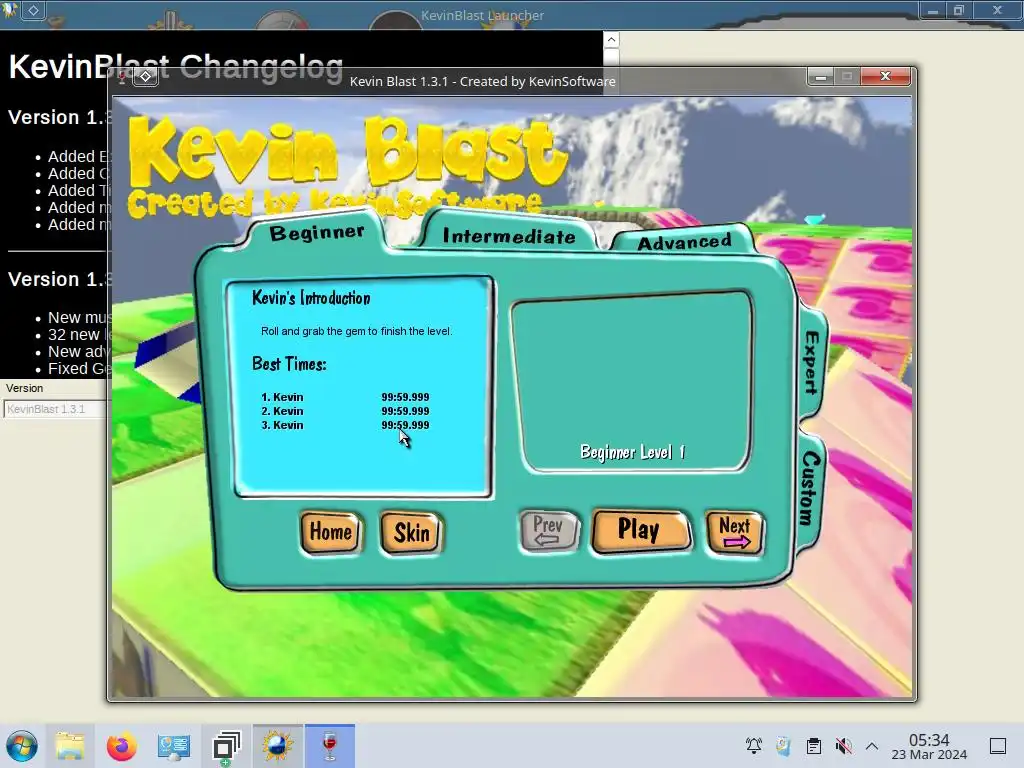Screen dimensions: 1024x768
Task: Click the first best time entry '1. Kevin'
Action: point(345,397)
